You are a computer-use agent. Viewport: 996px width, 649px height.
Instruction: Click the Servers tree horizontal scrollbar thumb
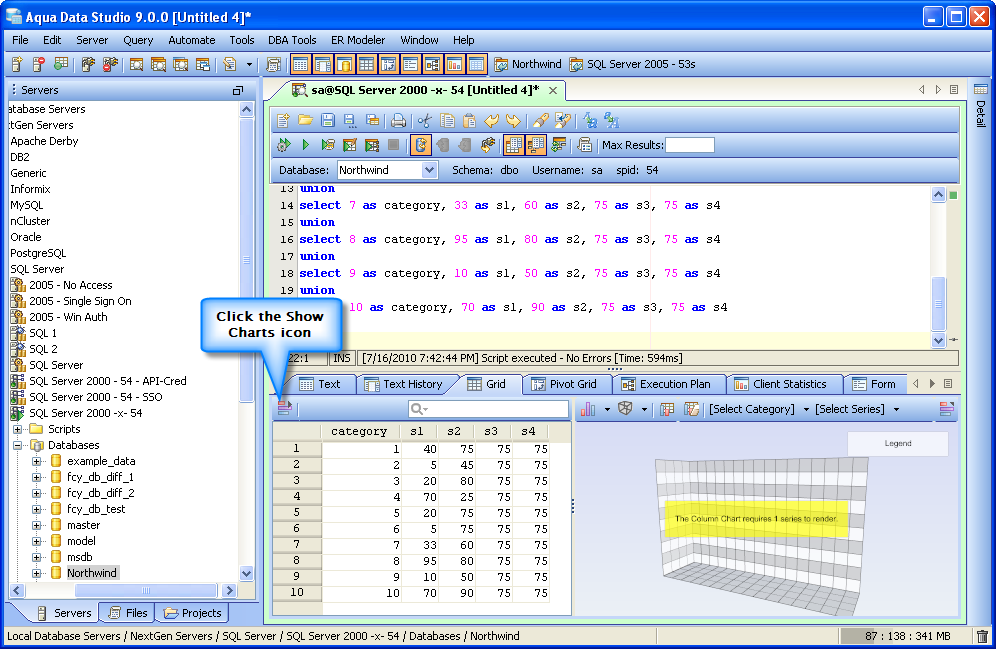146,590
